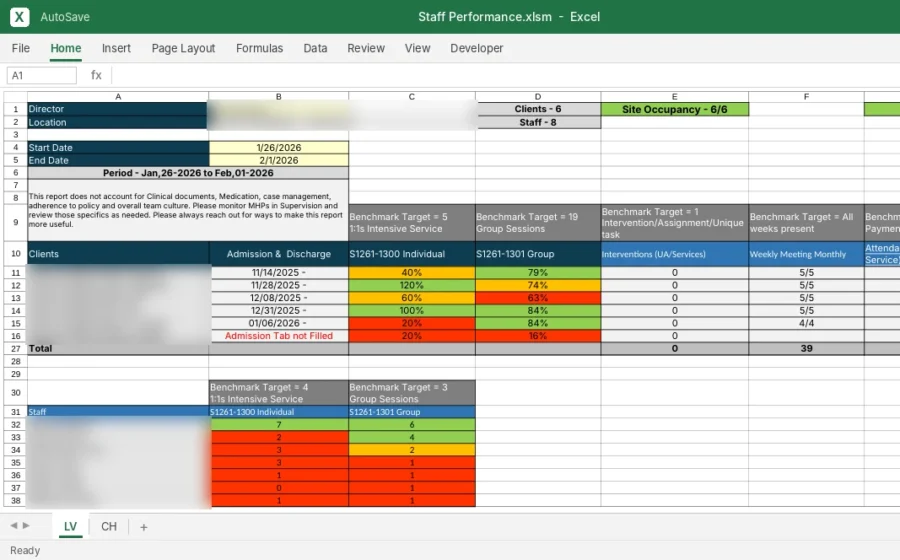
Task: Click 'Interventions (UA/Services)' header cell
Action: [x=674, y=254]
